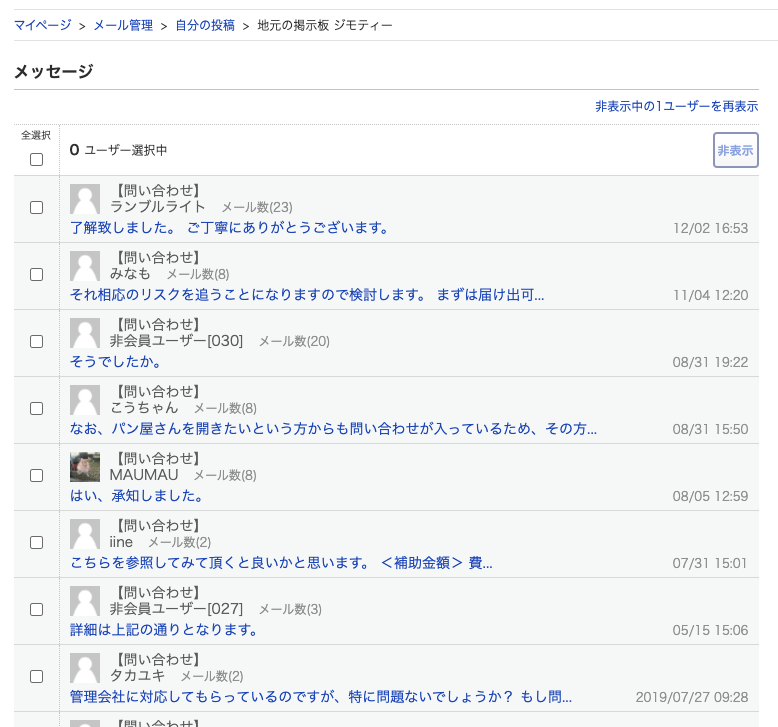Open message 了解致しました。ご丁寧にありがとうございます。
Viewport: 778px width, 727px height.
pos(229,228)
